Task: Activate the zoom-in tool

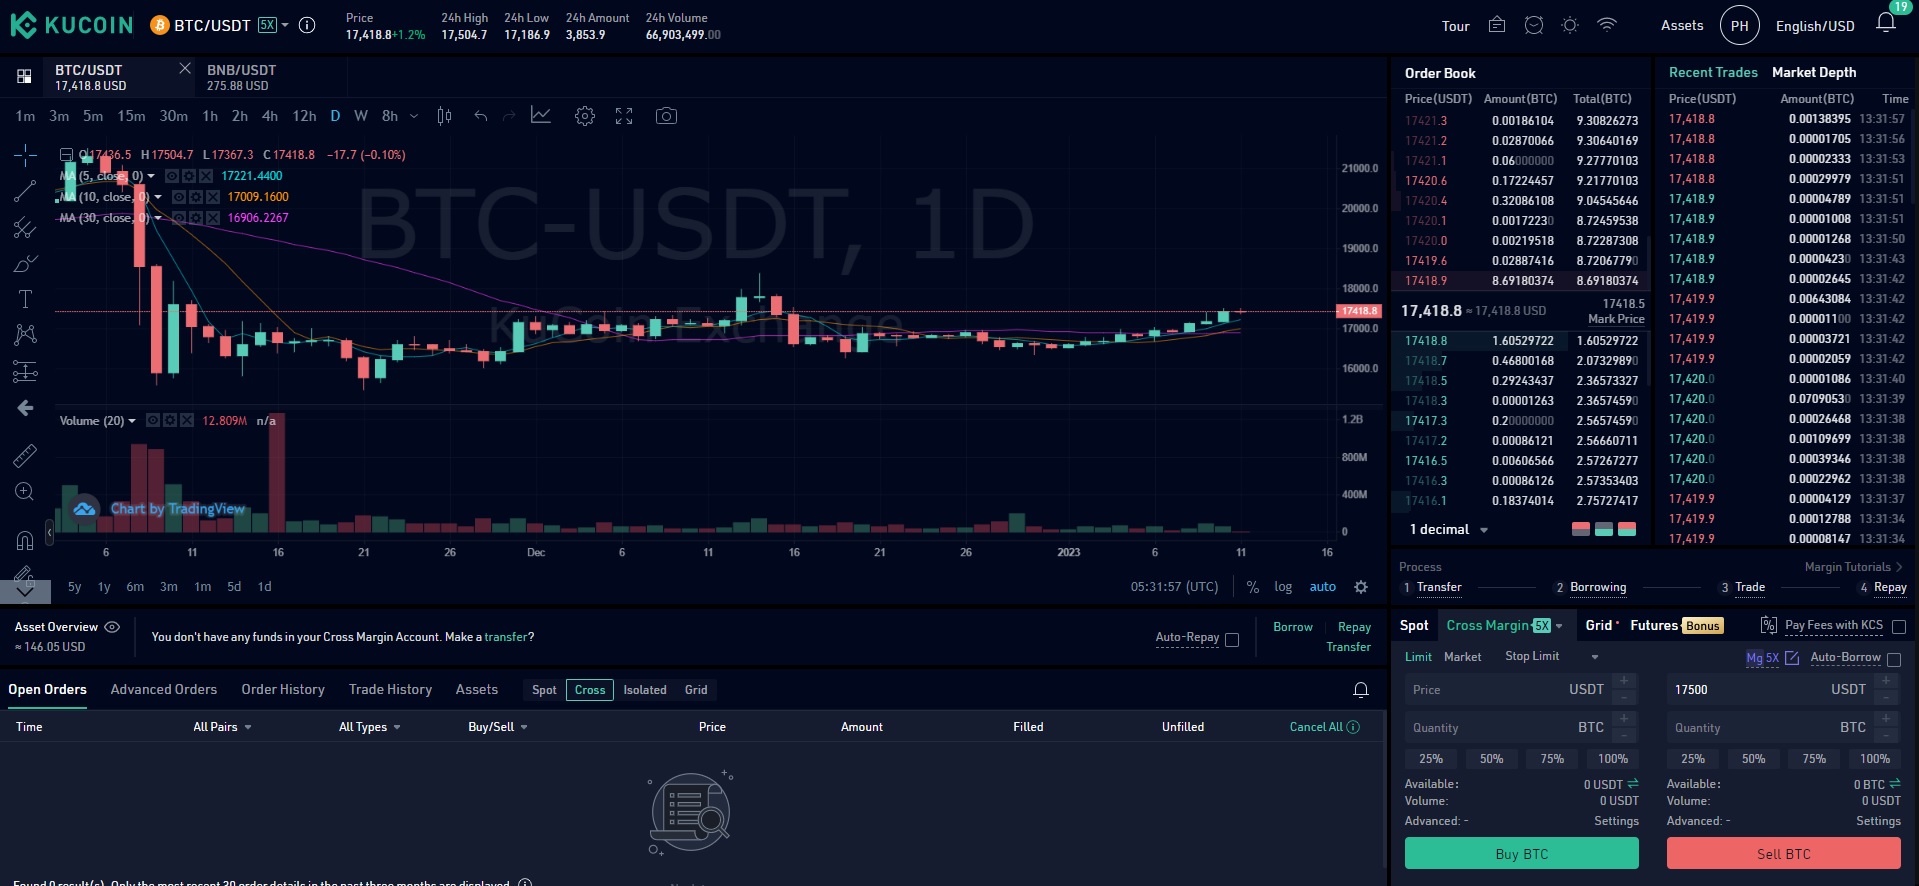Action: tap(25, 492)
